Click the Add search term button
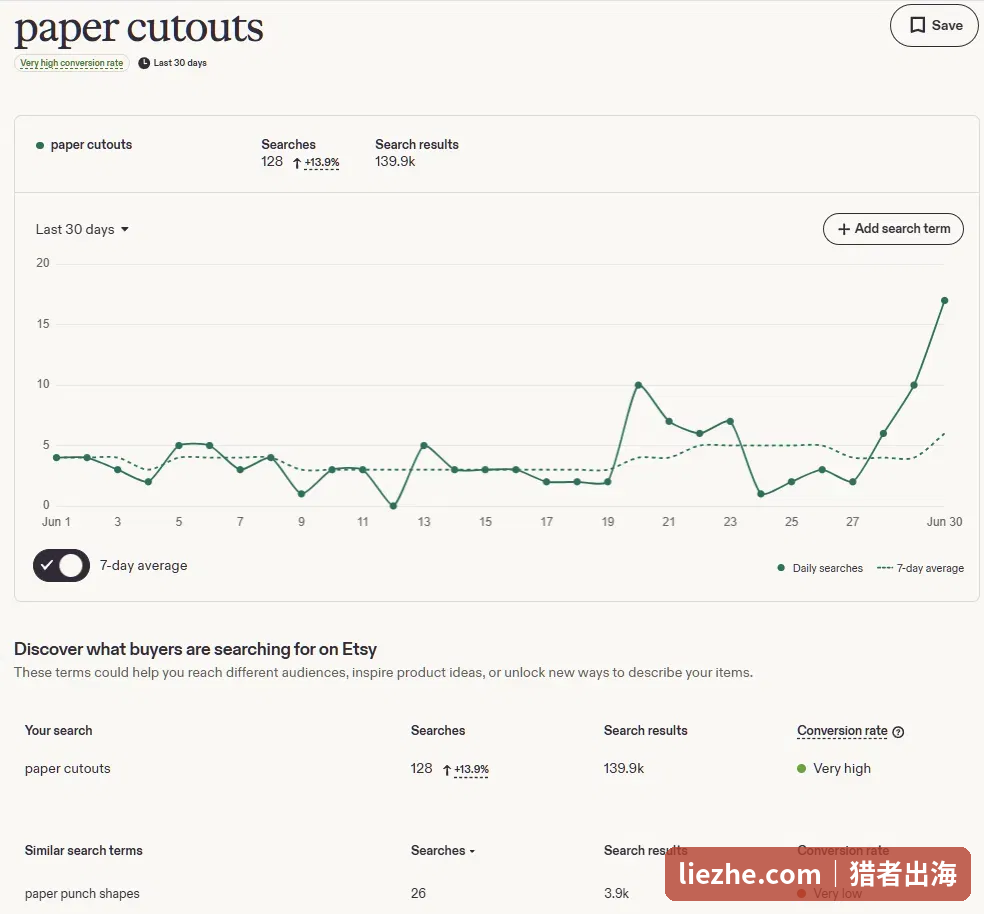Viewport: 984px width, 914px height. (893, 229)
